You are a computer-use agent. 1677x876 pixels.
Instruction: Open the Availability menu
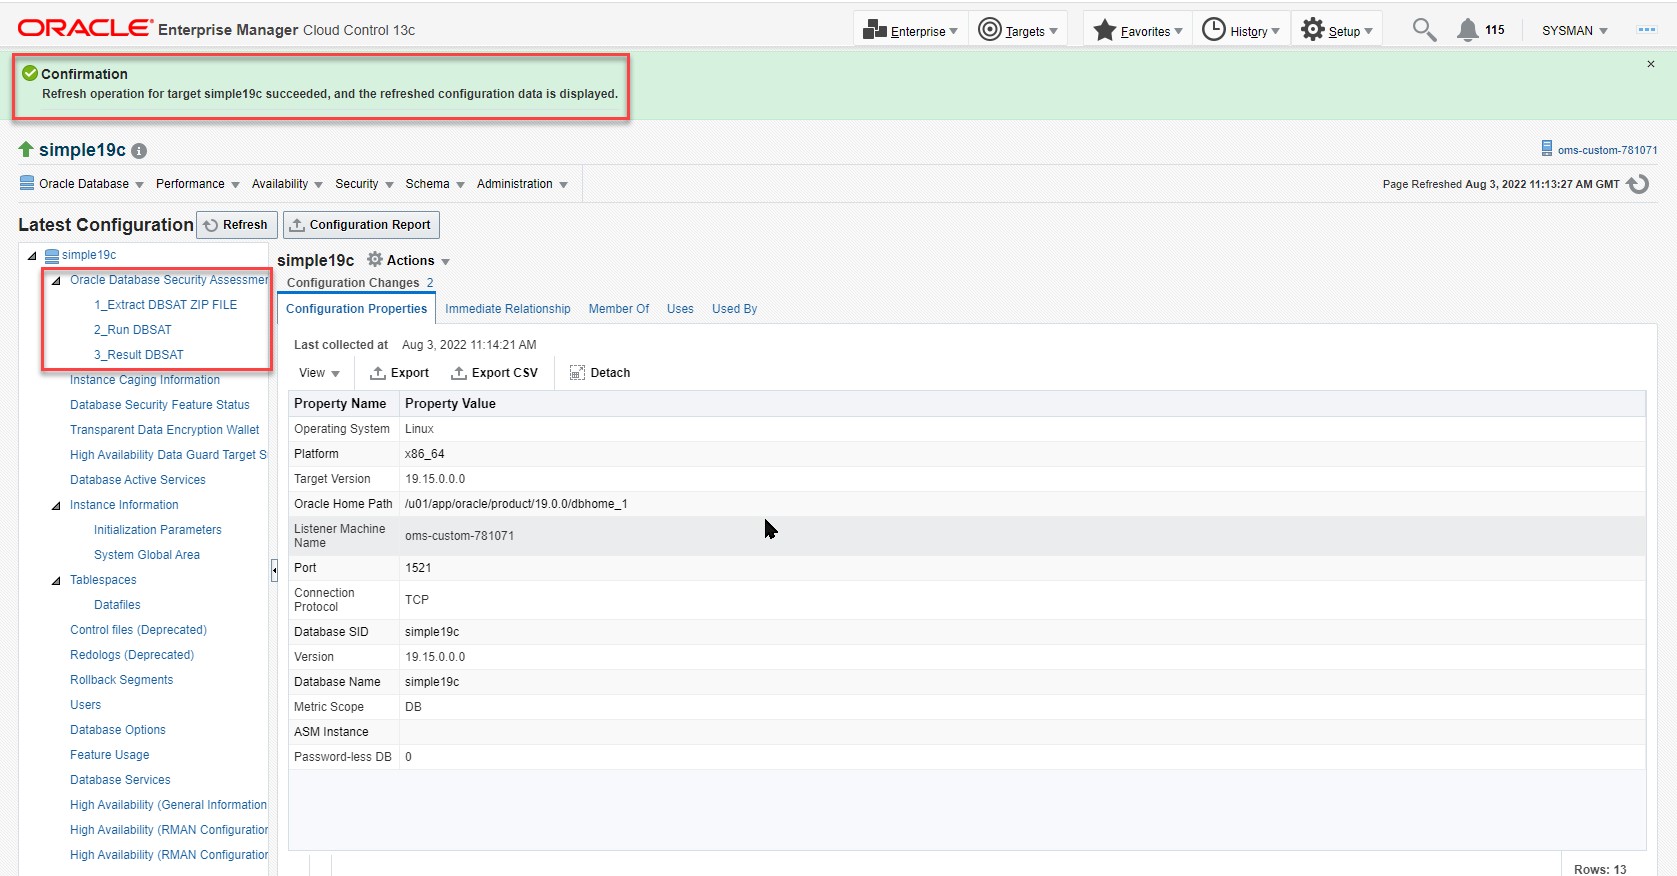[287, 184]
